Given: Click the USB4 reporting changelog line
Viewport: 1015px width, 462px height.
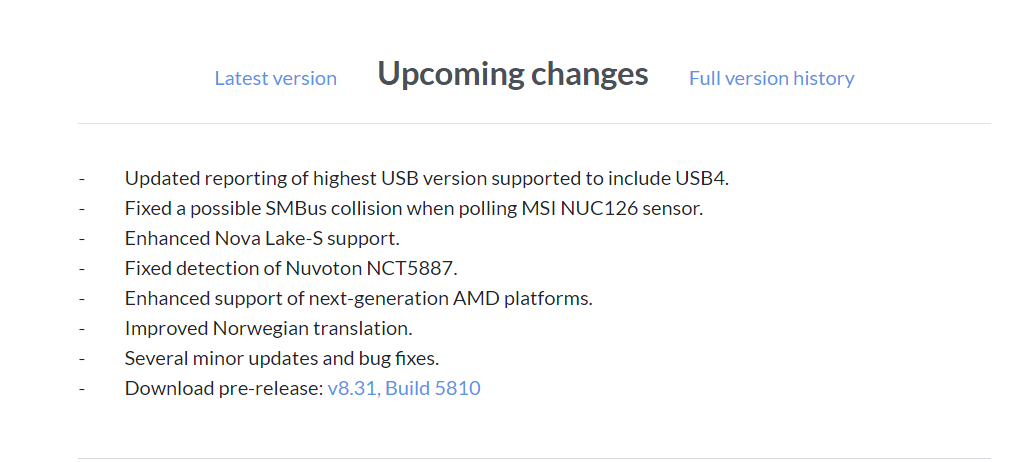Looking at the screenshot, I should tap(427, 179).
